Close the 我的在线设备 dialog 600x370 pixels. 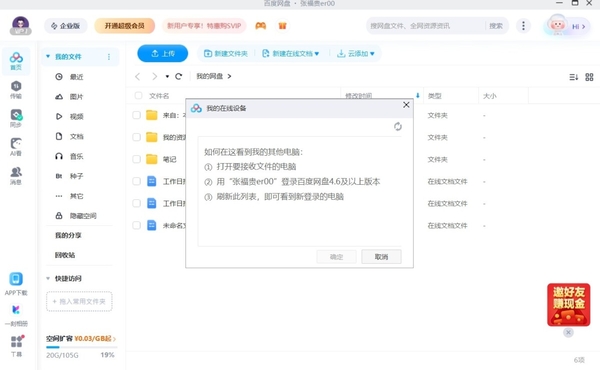406,105
